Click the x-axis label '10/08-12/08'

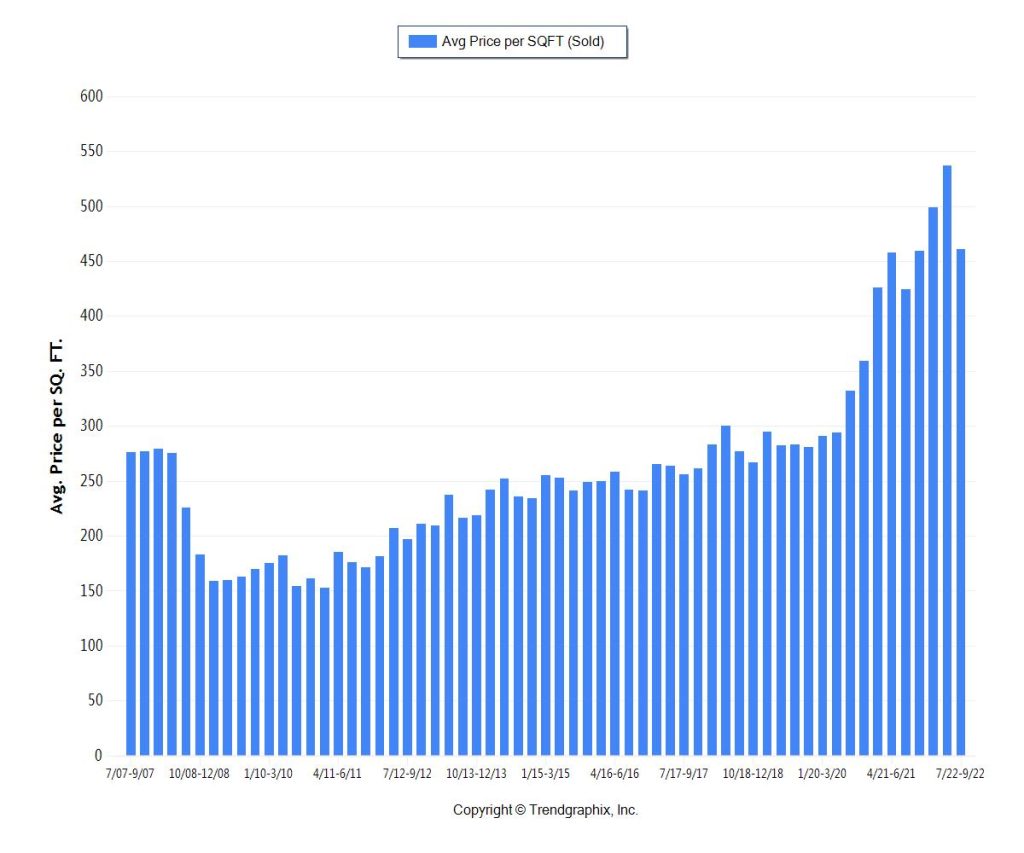pos(199,774)
